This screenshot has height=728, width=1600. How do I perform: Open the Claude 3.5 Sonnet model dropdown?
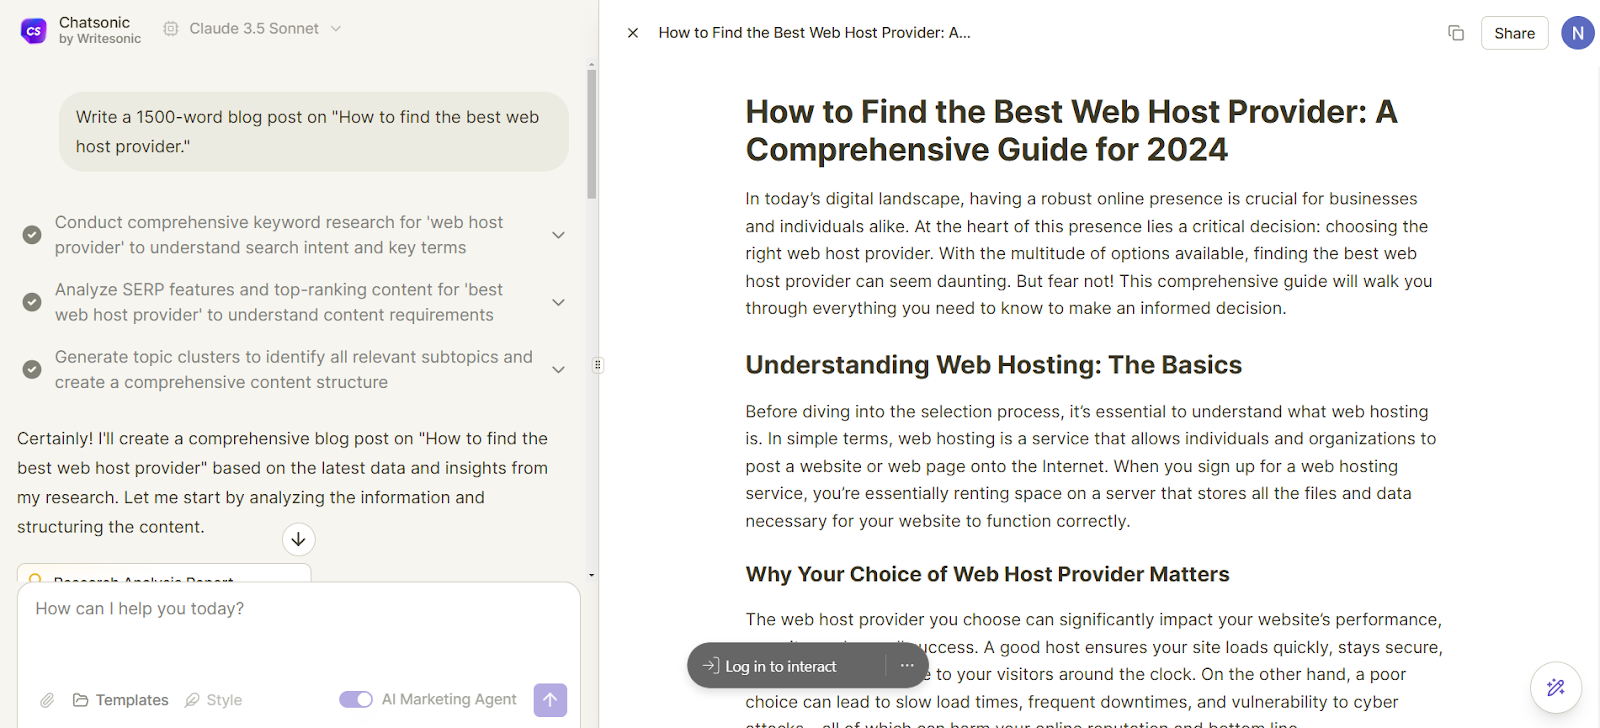click(x=253, y=29)
